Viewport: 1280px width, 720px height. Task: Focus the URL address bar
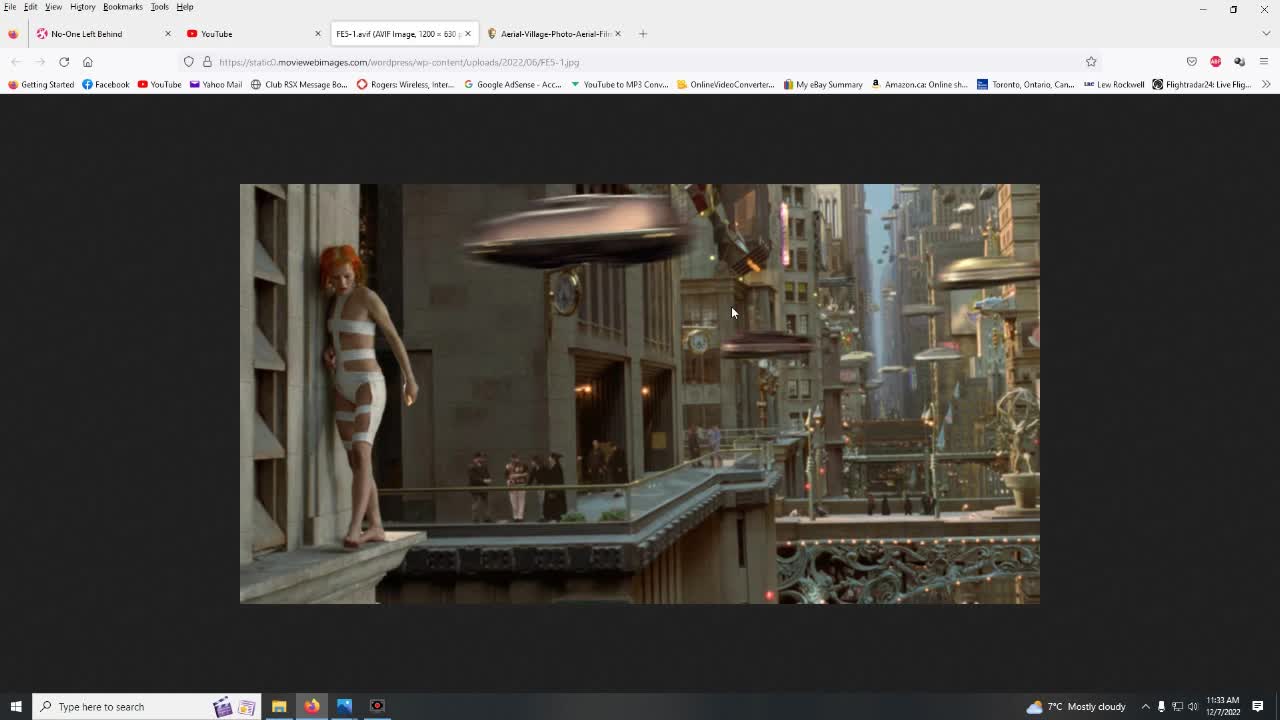(640, 62)
